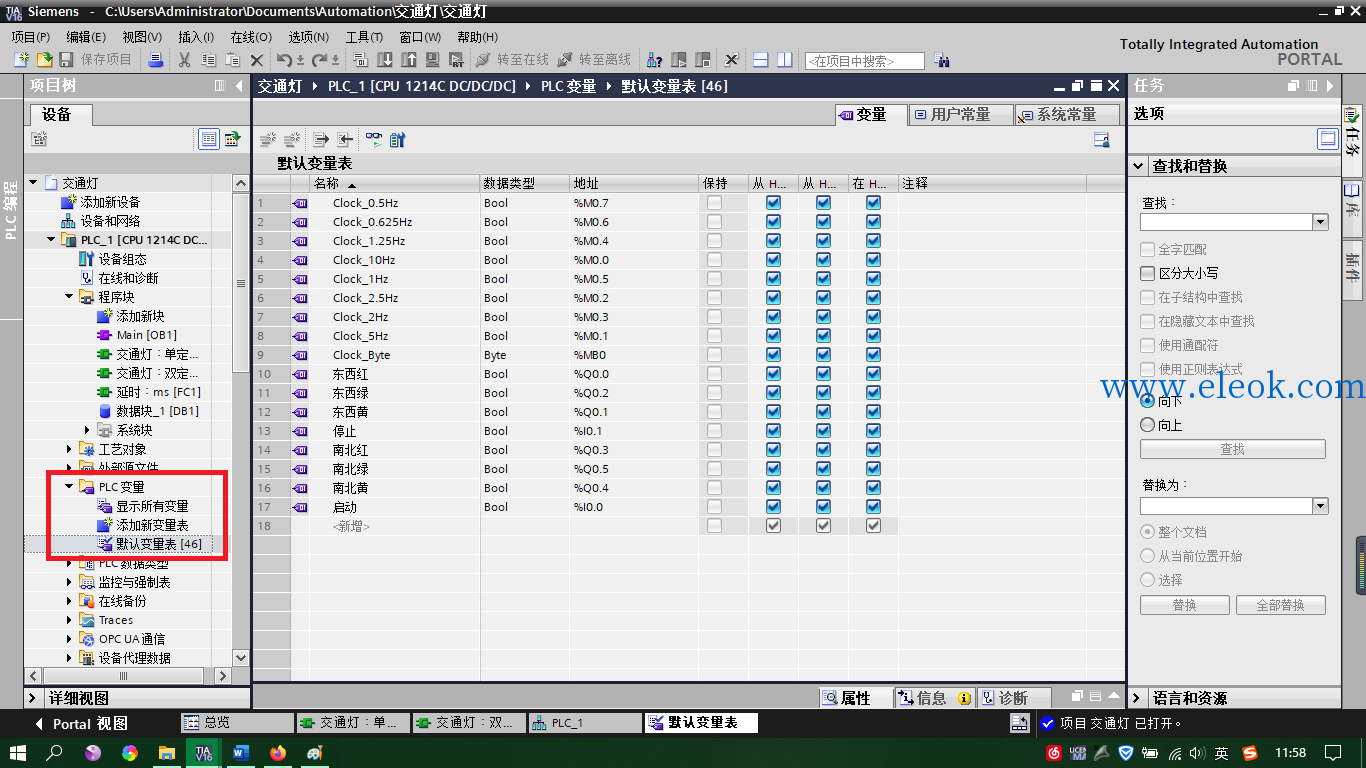The height and width of the screenshot is (768, 1366).
Task: Open the TIA Portal V16 taskbar icon
Action: coord(203,752)
